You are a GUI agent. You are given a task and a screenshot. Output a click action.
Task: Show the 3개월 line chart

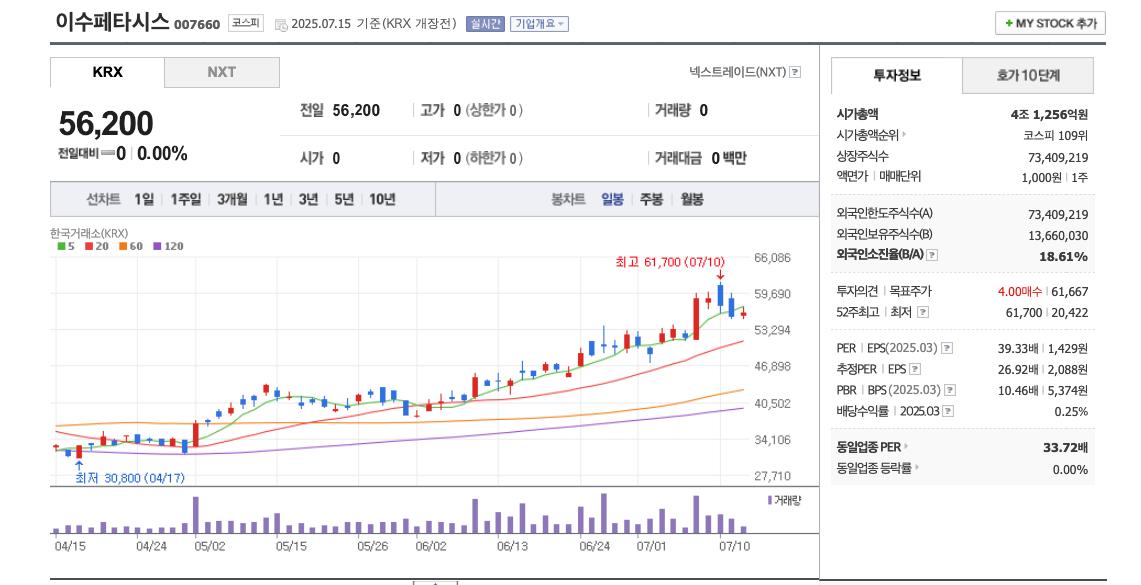tap(232, 199)
